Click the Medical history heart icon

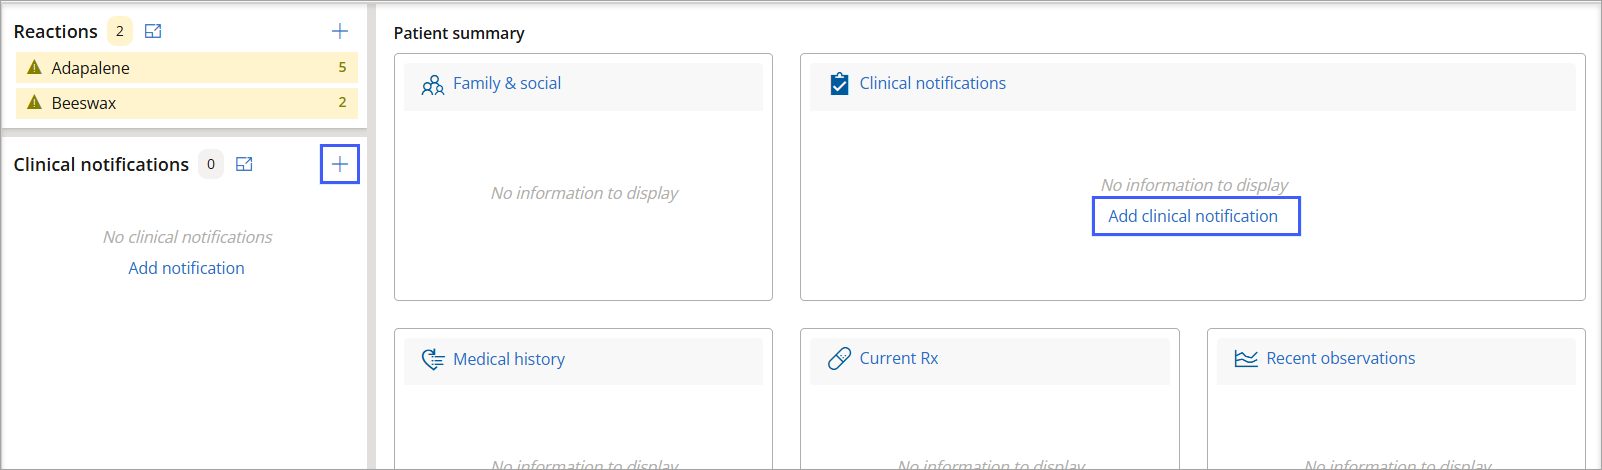433,359
